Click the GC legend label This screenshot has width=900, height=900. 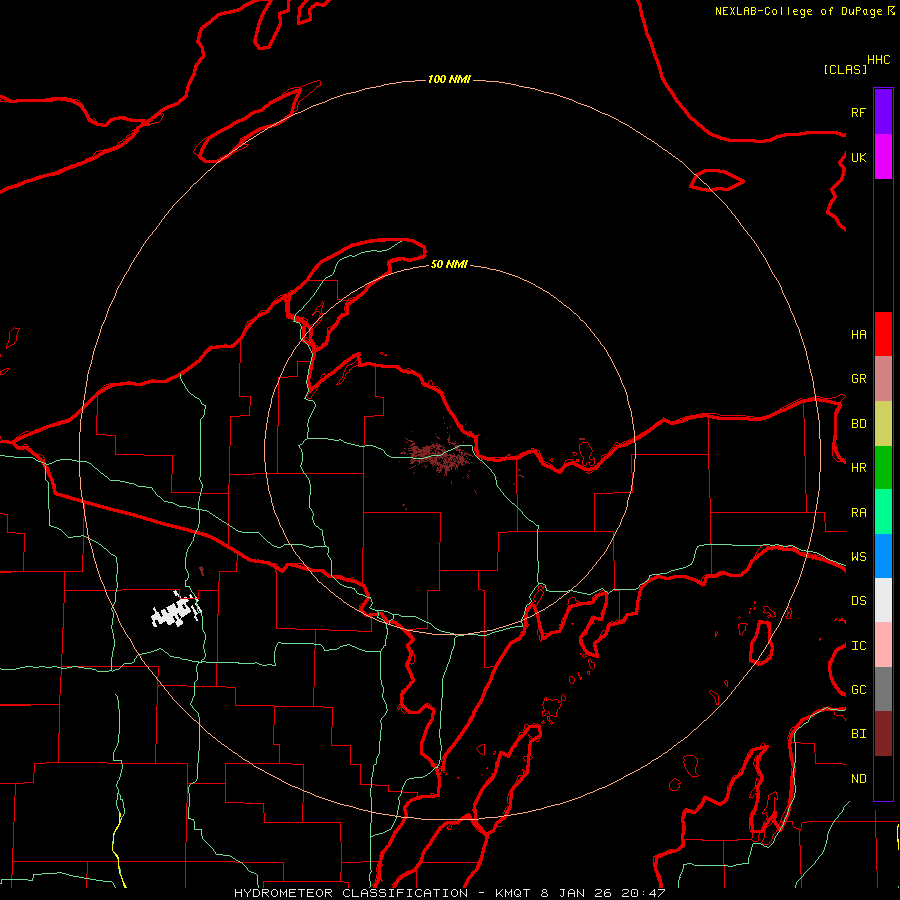[x=858, y=690]
